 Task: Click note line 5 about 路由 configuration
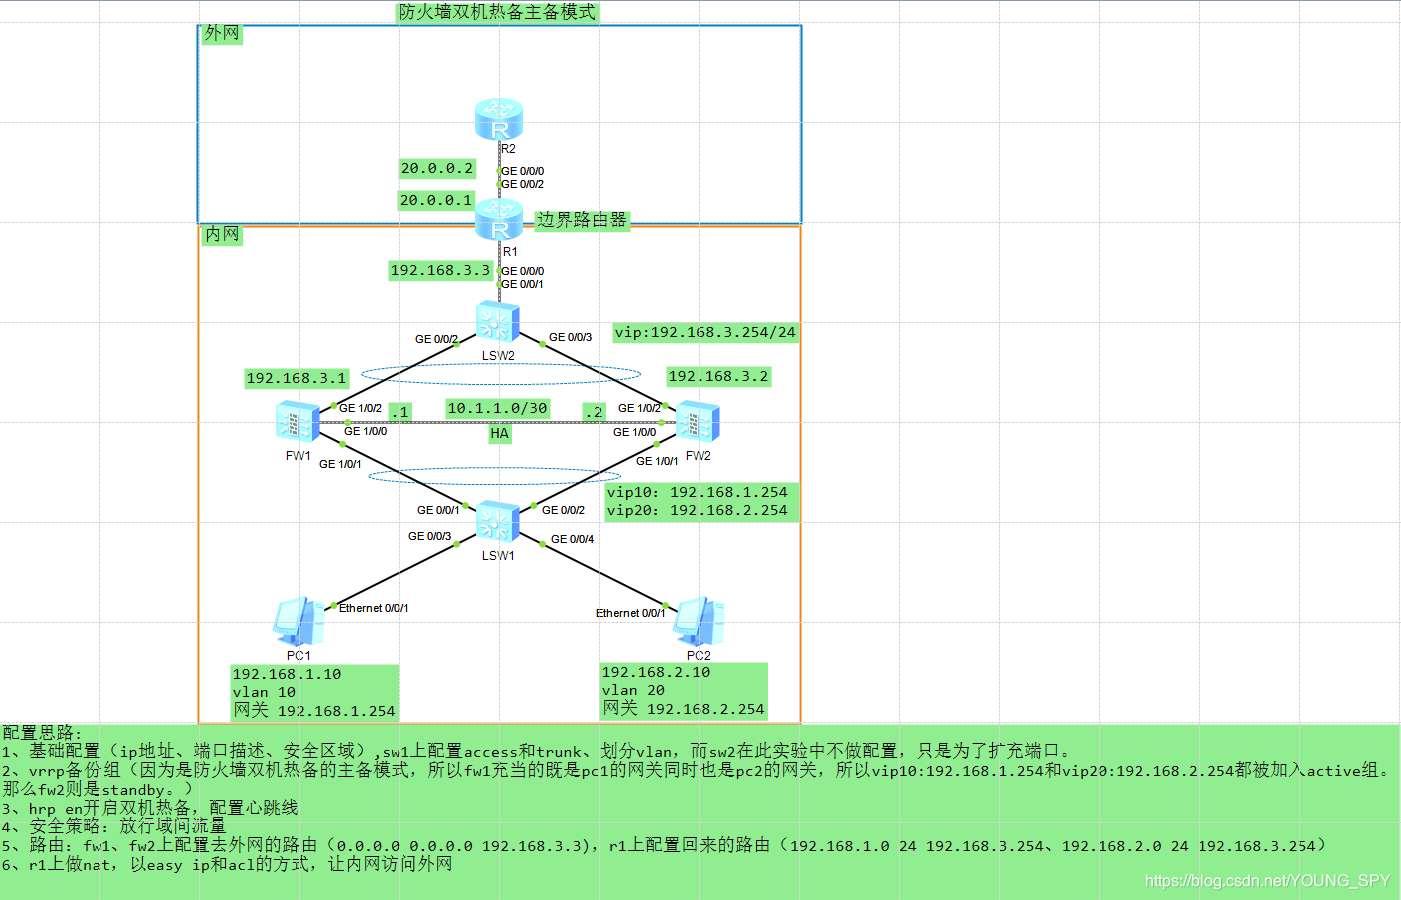[665, 845]
